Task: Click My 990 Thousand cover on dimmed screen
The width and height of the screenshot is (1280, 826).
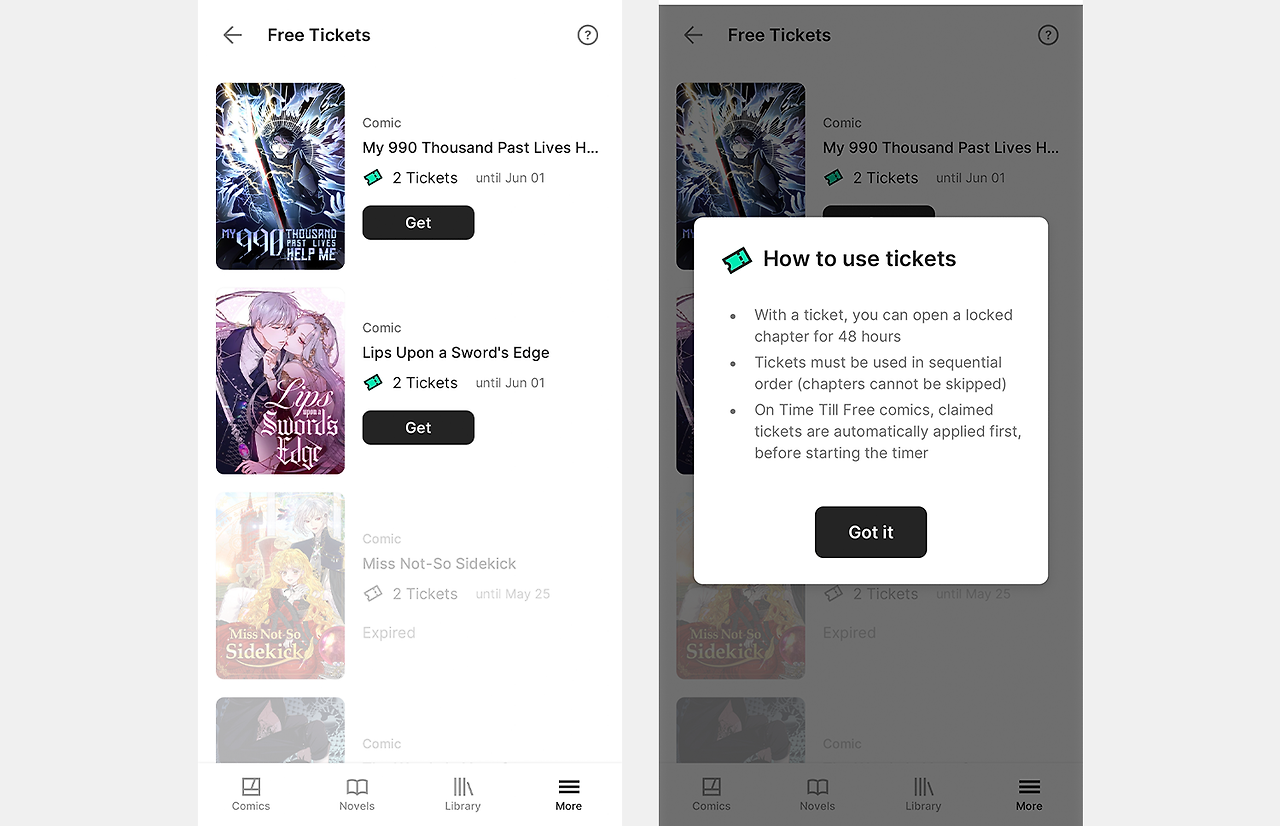Action: (x=740, y=149)
